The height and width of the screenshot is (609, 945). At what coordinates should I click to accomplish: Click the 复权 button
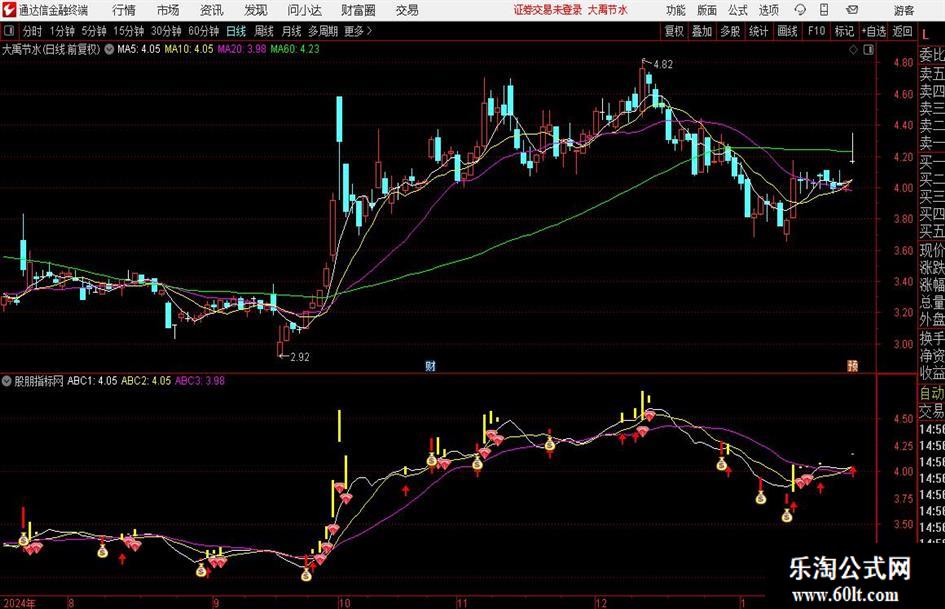click(674, 31)
